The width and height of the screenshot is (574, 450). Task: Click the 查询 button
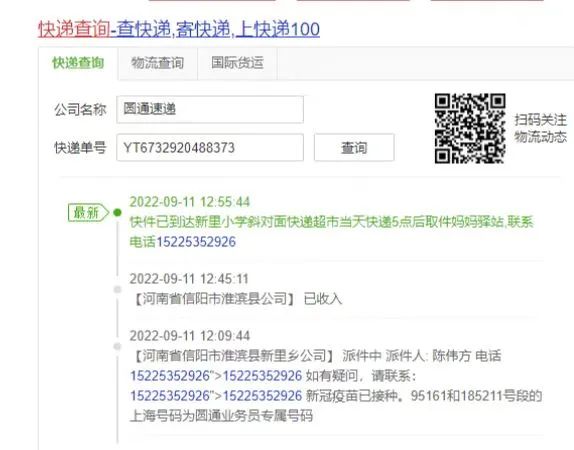click(354, 148)
